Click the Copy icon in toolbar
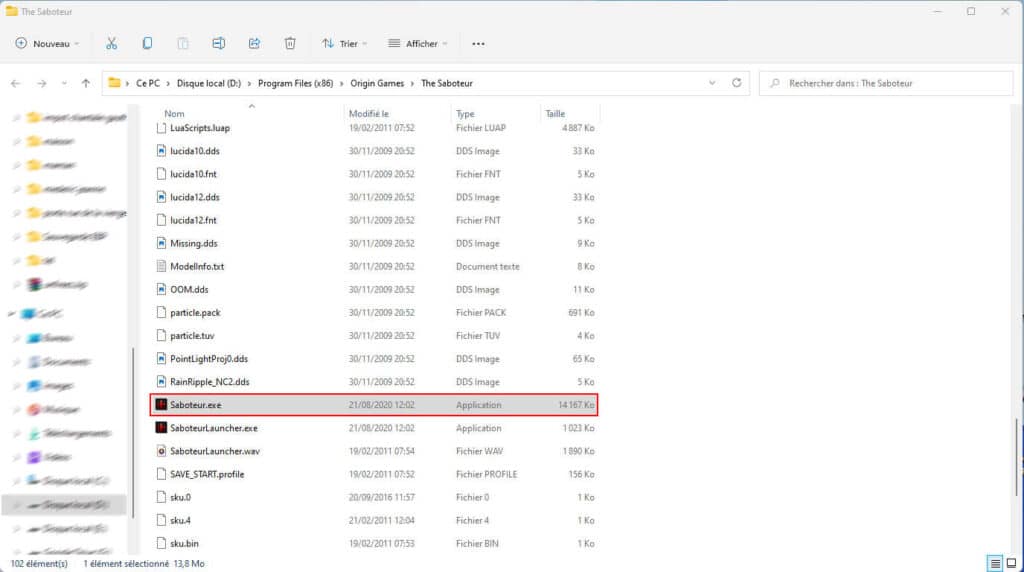This screenshot has width=1024, height=572. click(147, 43)
